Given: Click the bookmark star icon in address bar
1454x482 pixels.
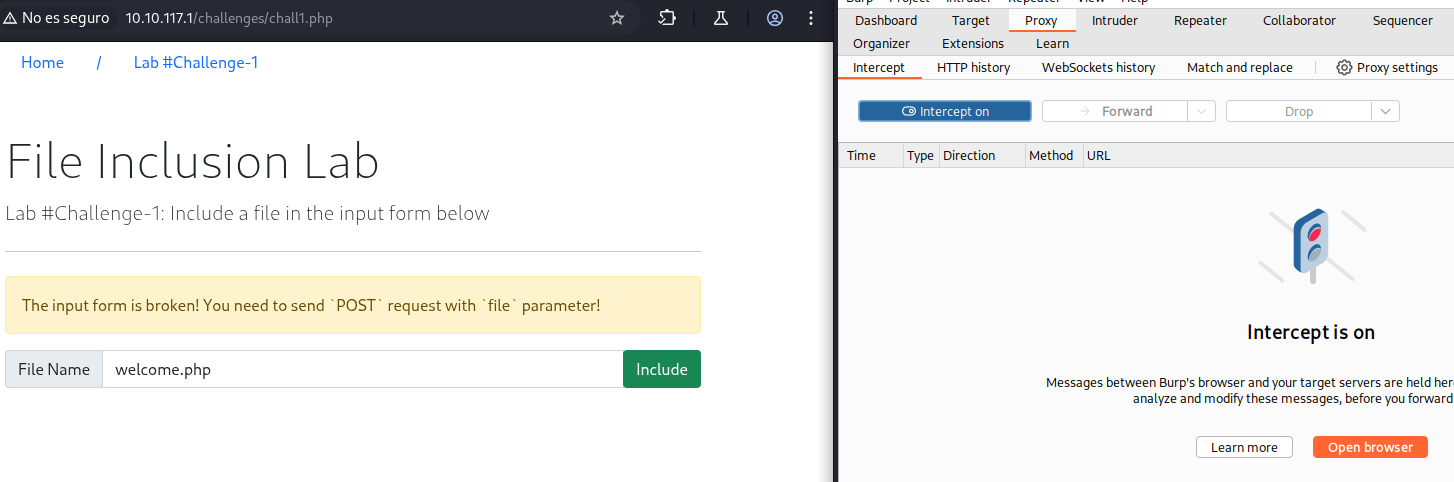Looking at the screenshot, I should click(x=617, y=18).
